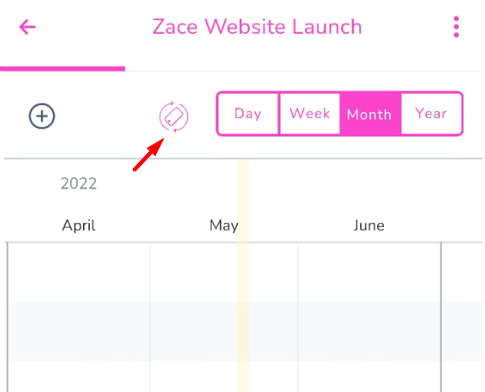The width and height of the screenshot is (485, 392).
Task: Select the May column header
Action: coord(224,226)
